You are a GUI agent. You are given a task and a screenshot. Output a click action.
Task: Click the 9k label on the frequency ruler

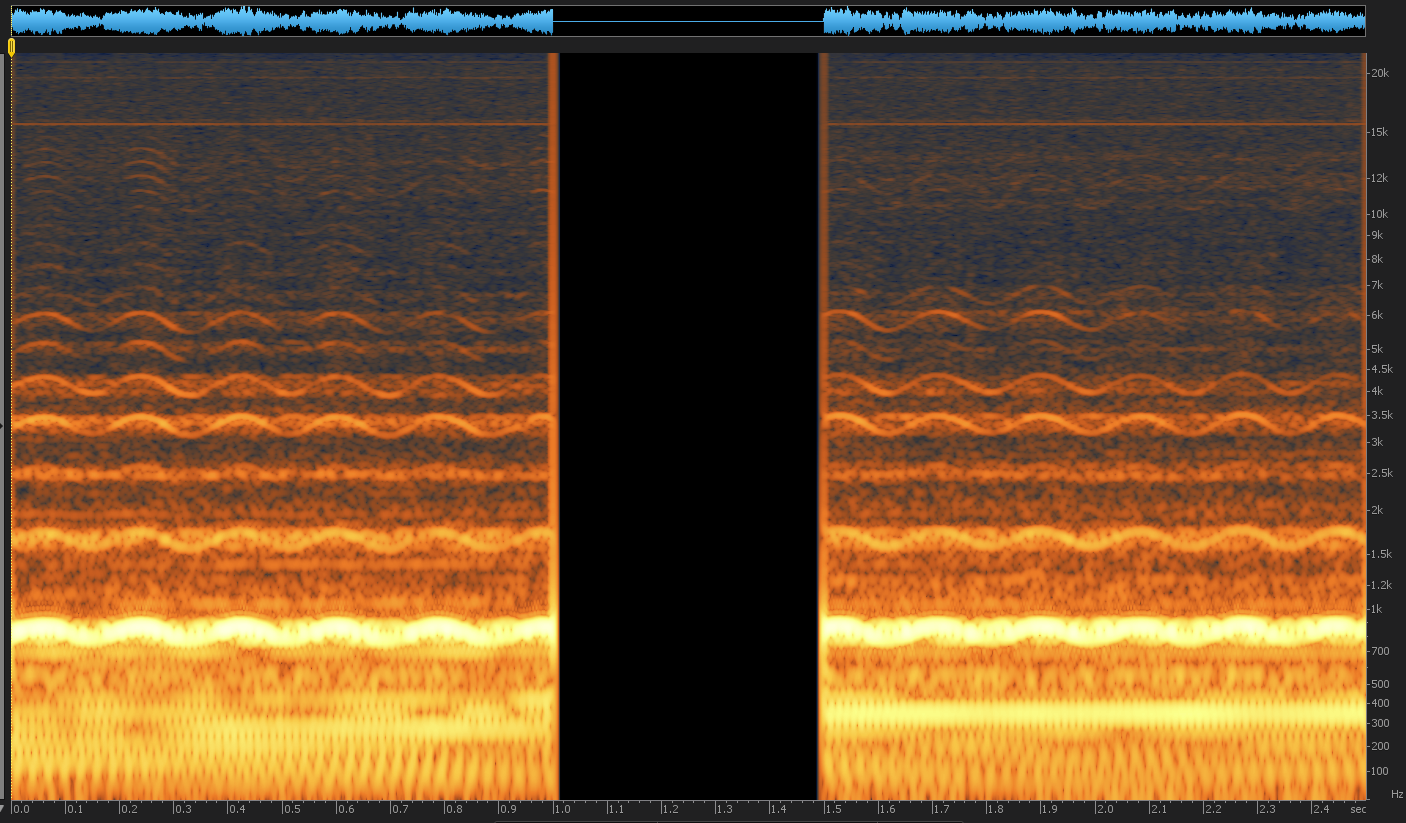click(1377, 235)
